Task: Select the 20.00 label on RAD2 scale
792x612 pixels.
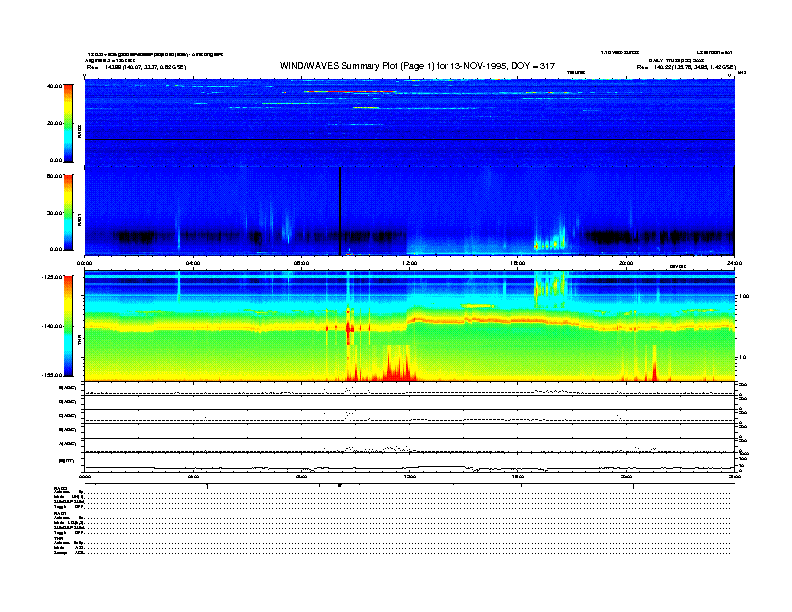Action: pos(54,123)
